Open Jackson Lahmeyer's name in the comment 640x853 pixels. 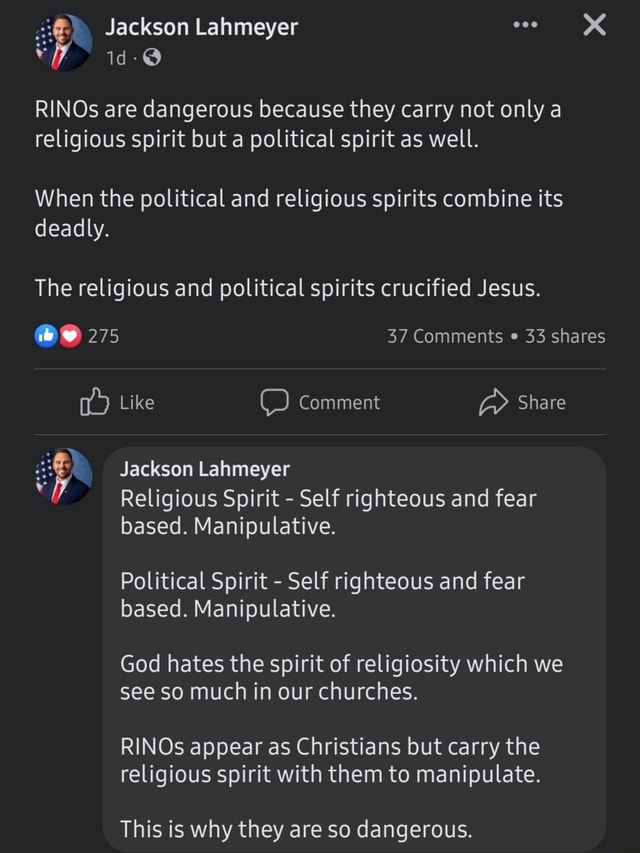coord(205,468)
